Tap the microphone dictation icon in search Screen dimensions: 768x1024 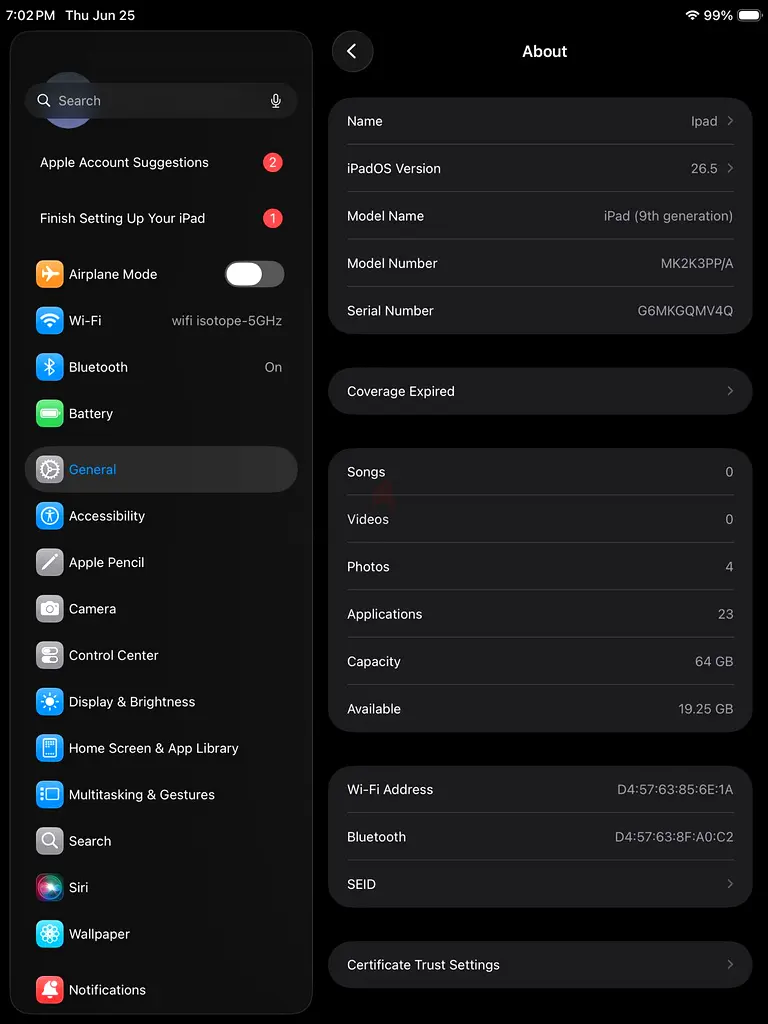pos(276,101)
